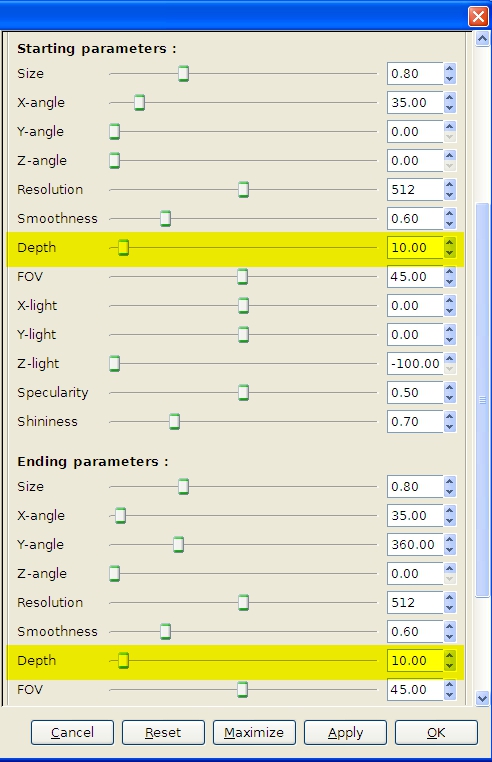This screenshot has width=492, height=762.
Task: Increase starting Shininess using the up arrow
Action: tap(450, 416)
